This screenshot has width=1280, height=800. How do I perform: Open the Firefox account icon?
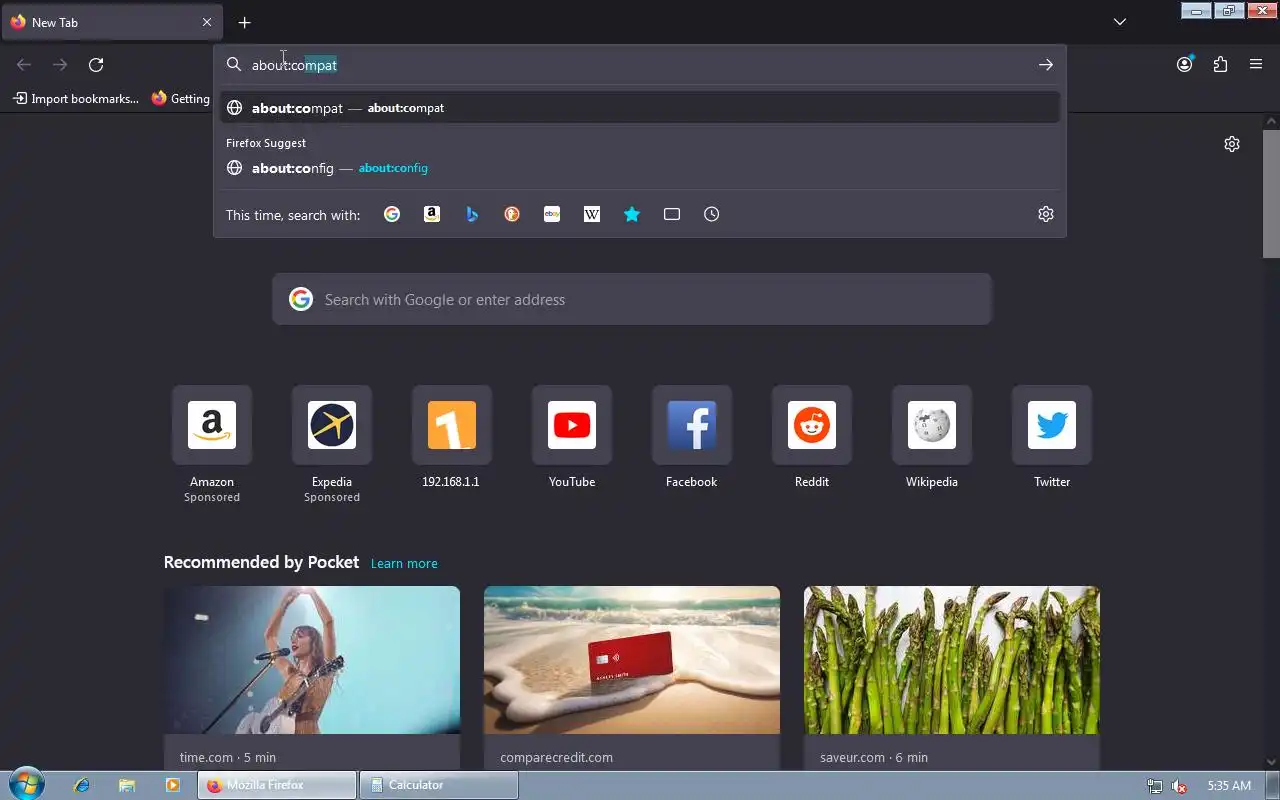pyautogui.click(x=1185, y=65)
